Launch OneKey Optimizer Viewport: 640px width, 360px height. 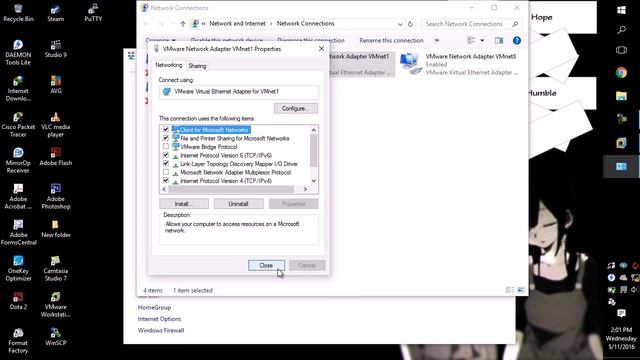click(18, 269)
